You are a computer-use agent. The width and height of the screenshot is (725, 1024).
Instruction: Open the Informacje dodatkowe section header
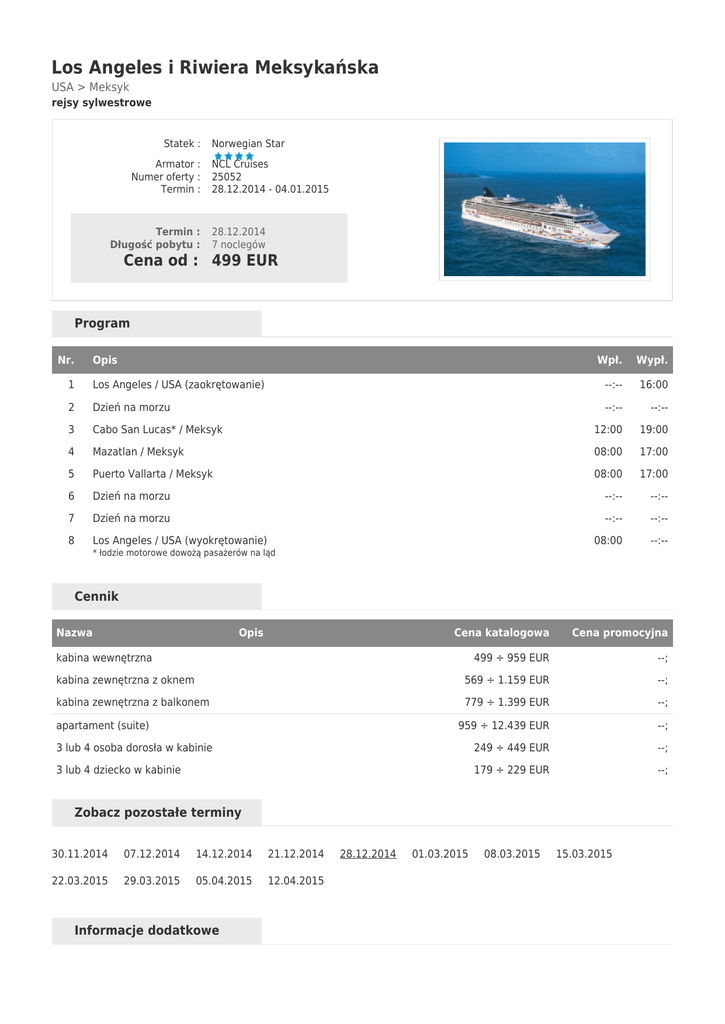coord(147,931)
